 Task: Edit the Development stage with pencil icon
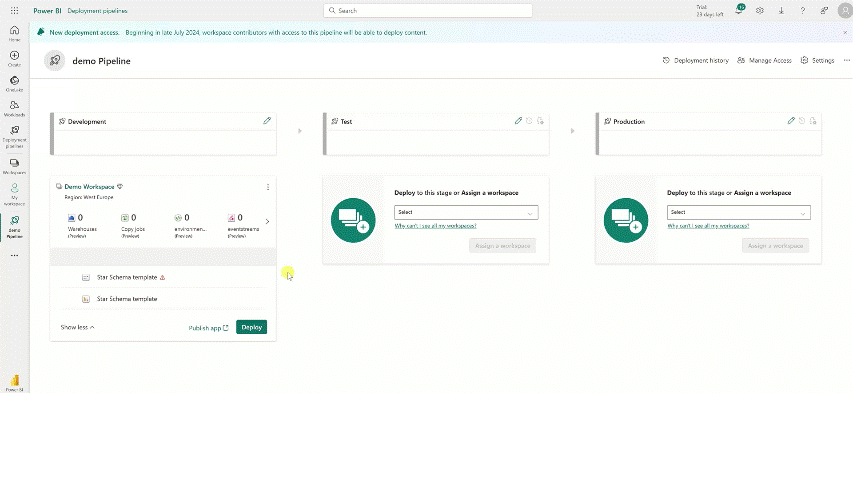coord(267,121)
